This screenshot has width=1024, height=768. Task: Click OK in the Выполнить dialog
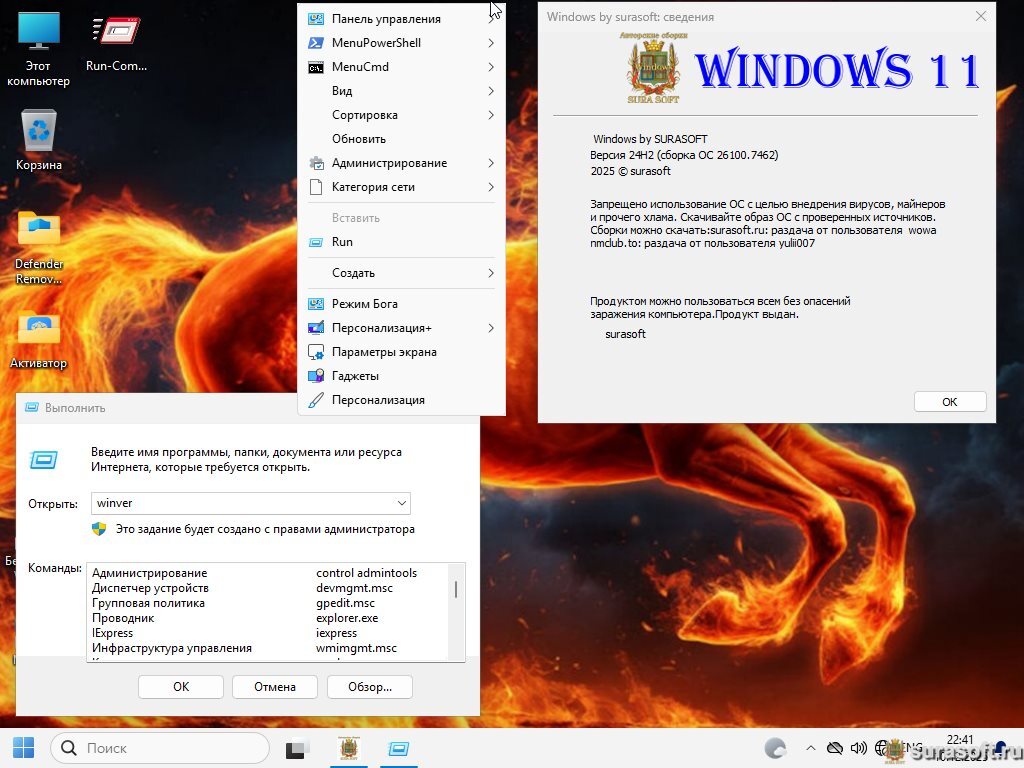(181, 687)
